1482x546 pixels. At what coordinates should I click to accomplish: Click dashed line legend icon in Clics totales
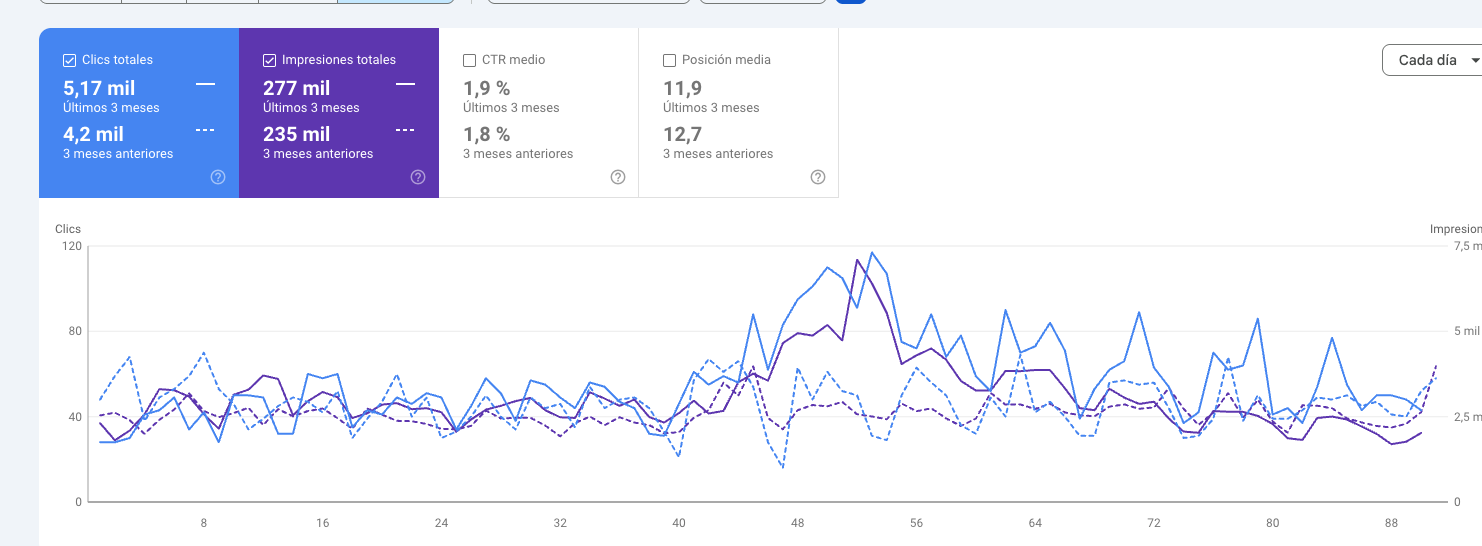pos(205,131)
